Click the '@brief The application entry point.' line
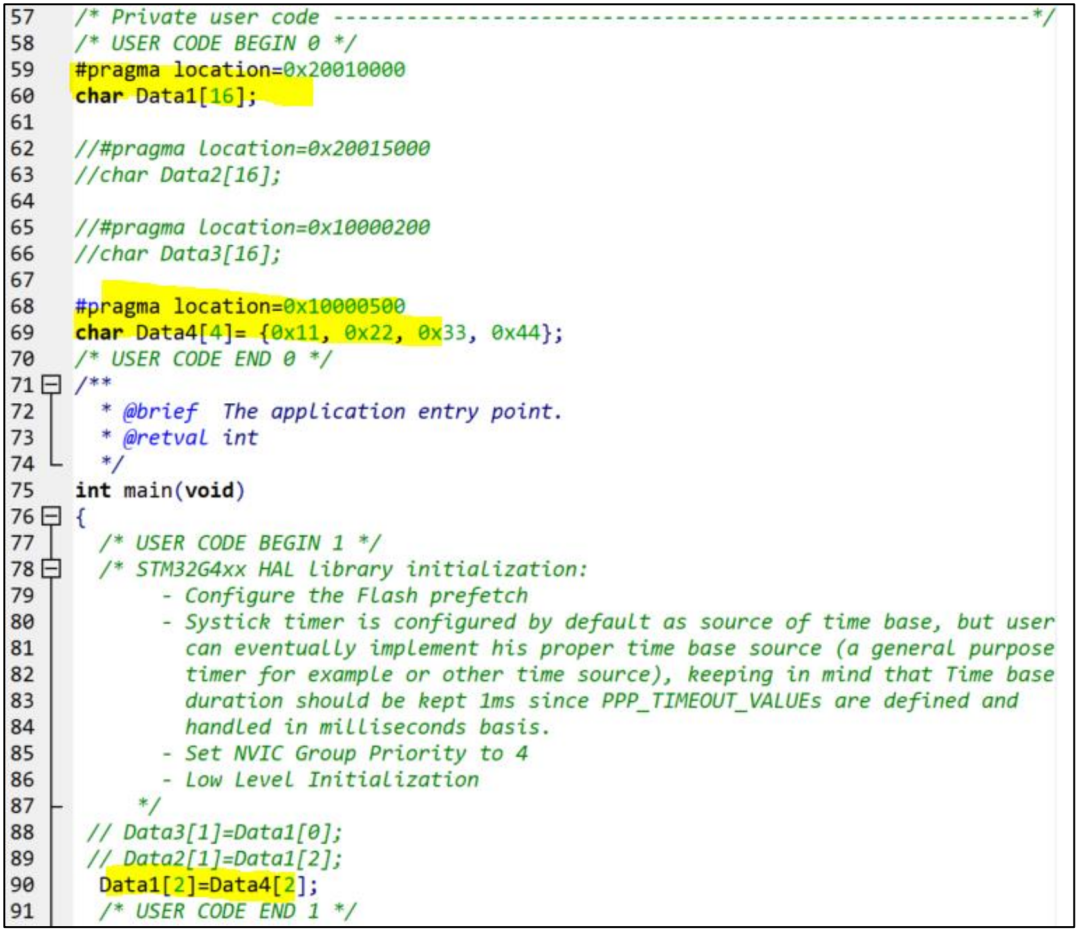Image resolution: width=1080 pixels, height=935 pixels. [331, 411]
